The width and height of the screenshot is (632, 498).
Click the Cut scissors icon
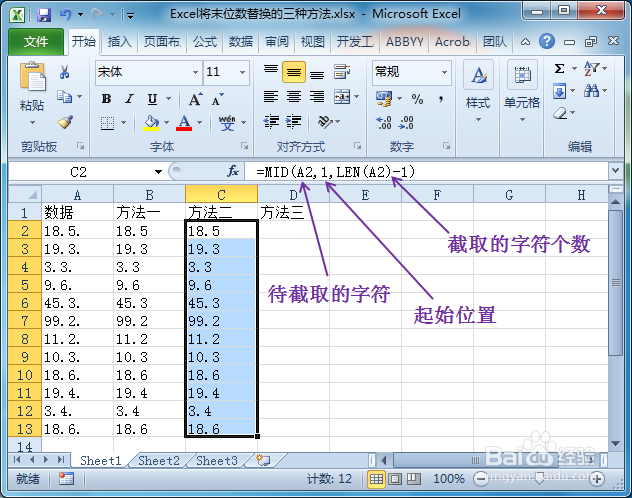click(x=64, y=72)
